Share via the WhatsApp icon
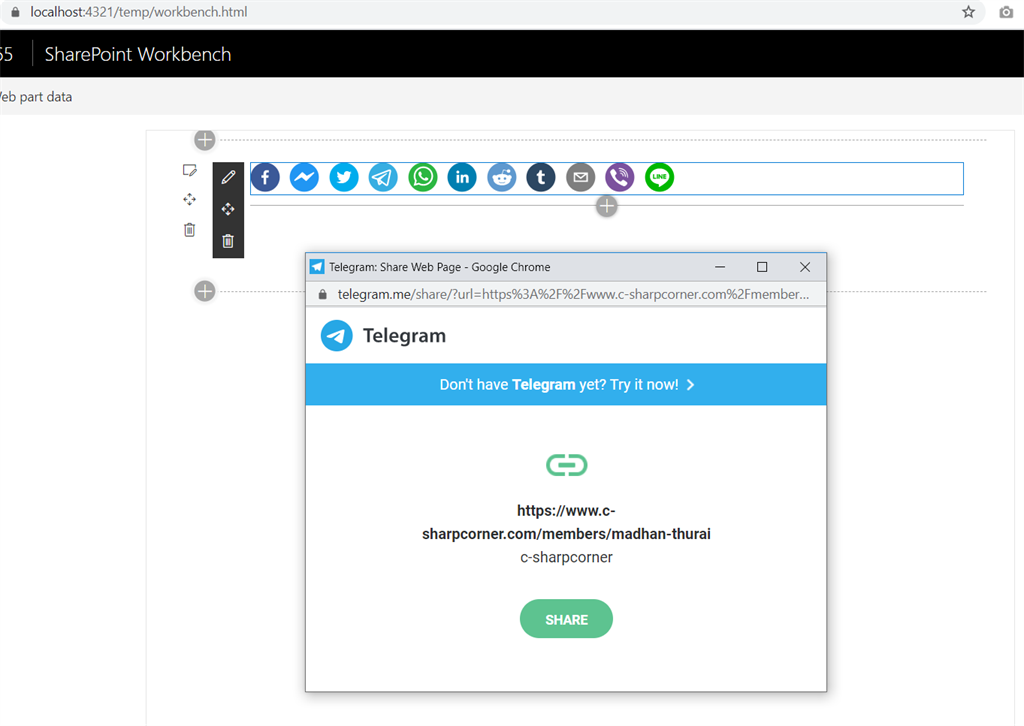Screen dimensions: 1024x726 [423, 178]
